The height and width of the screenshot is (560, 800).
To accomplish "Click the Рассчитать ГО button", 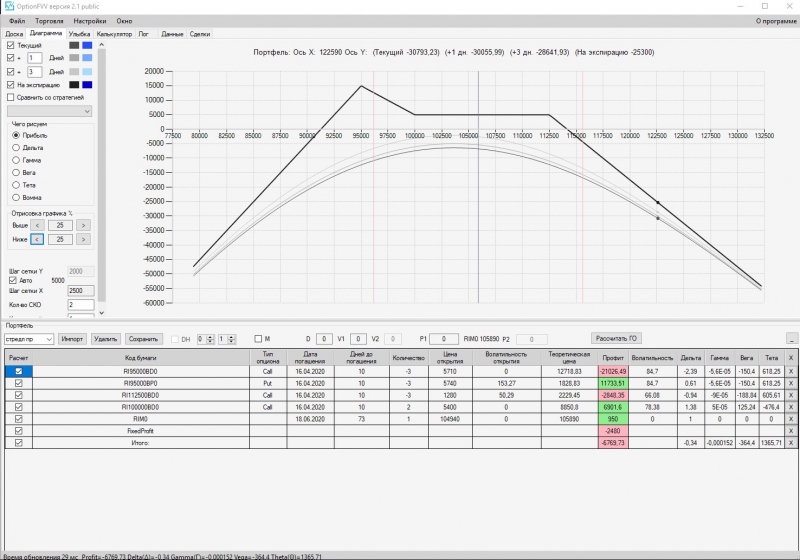I will click(x=616, y=338).
